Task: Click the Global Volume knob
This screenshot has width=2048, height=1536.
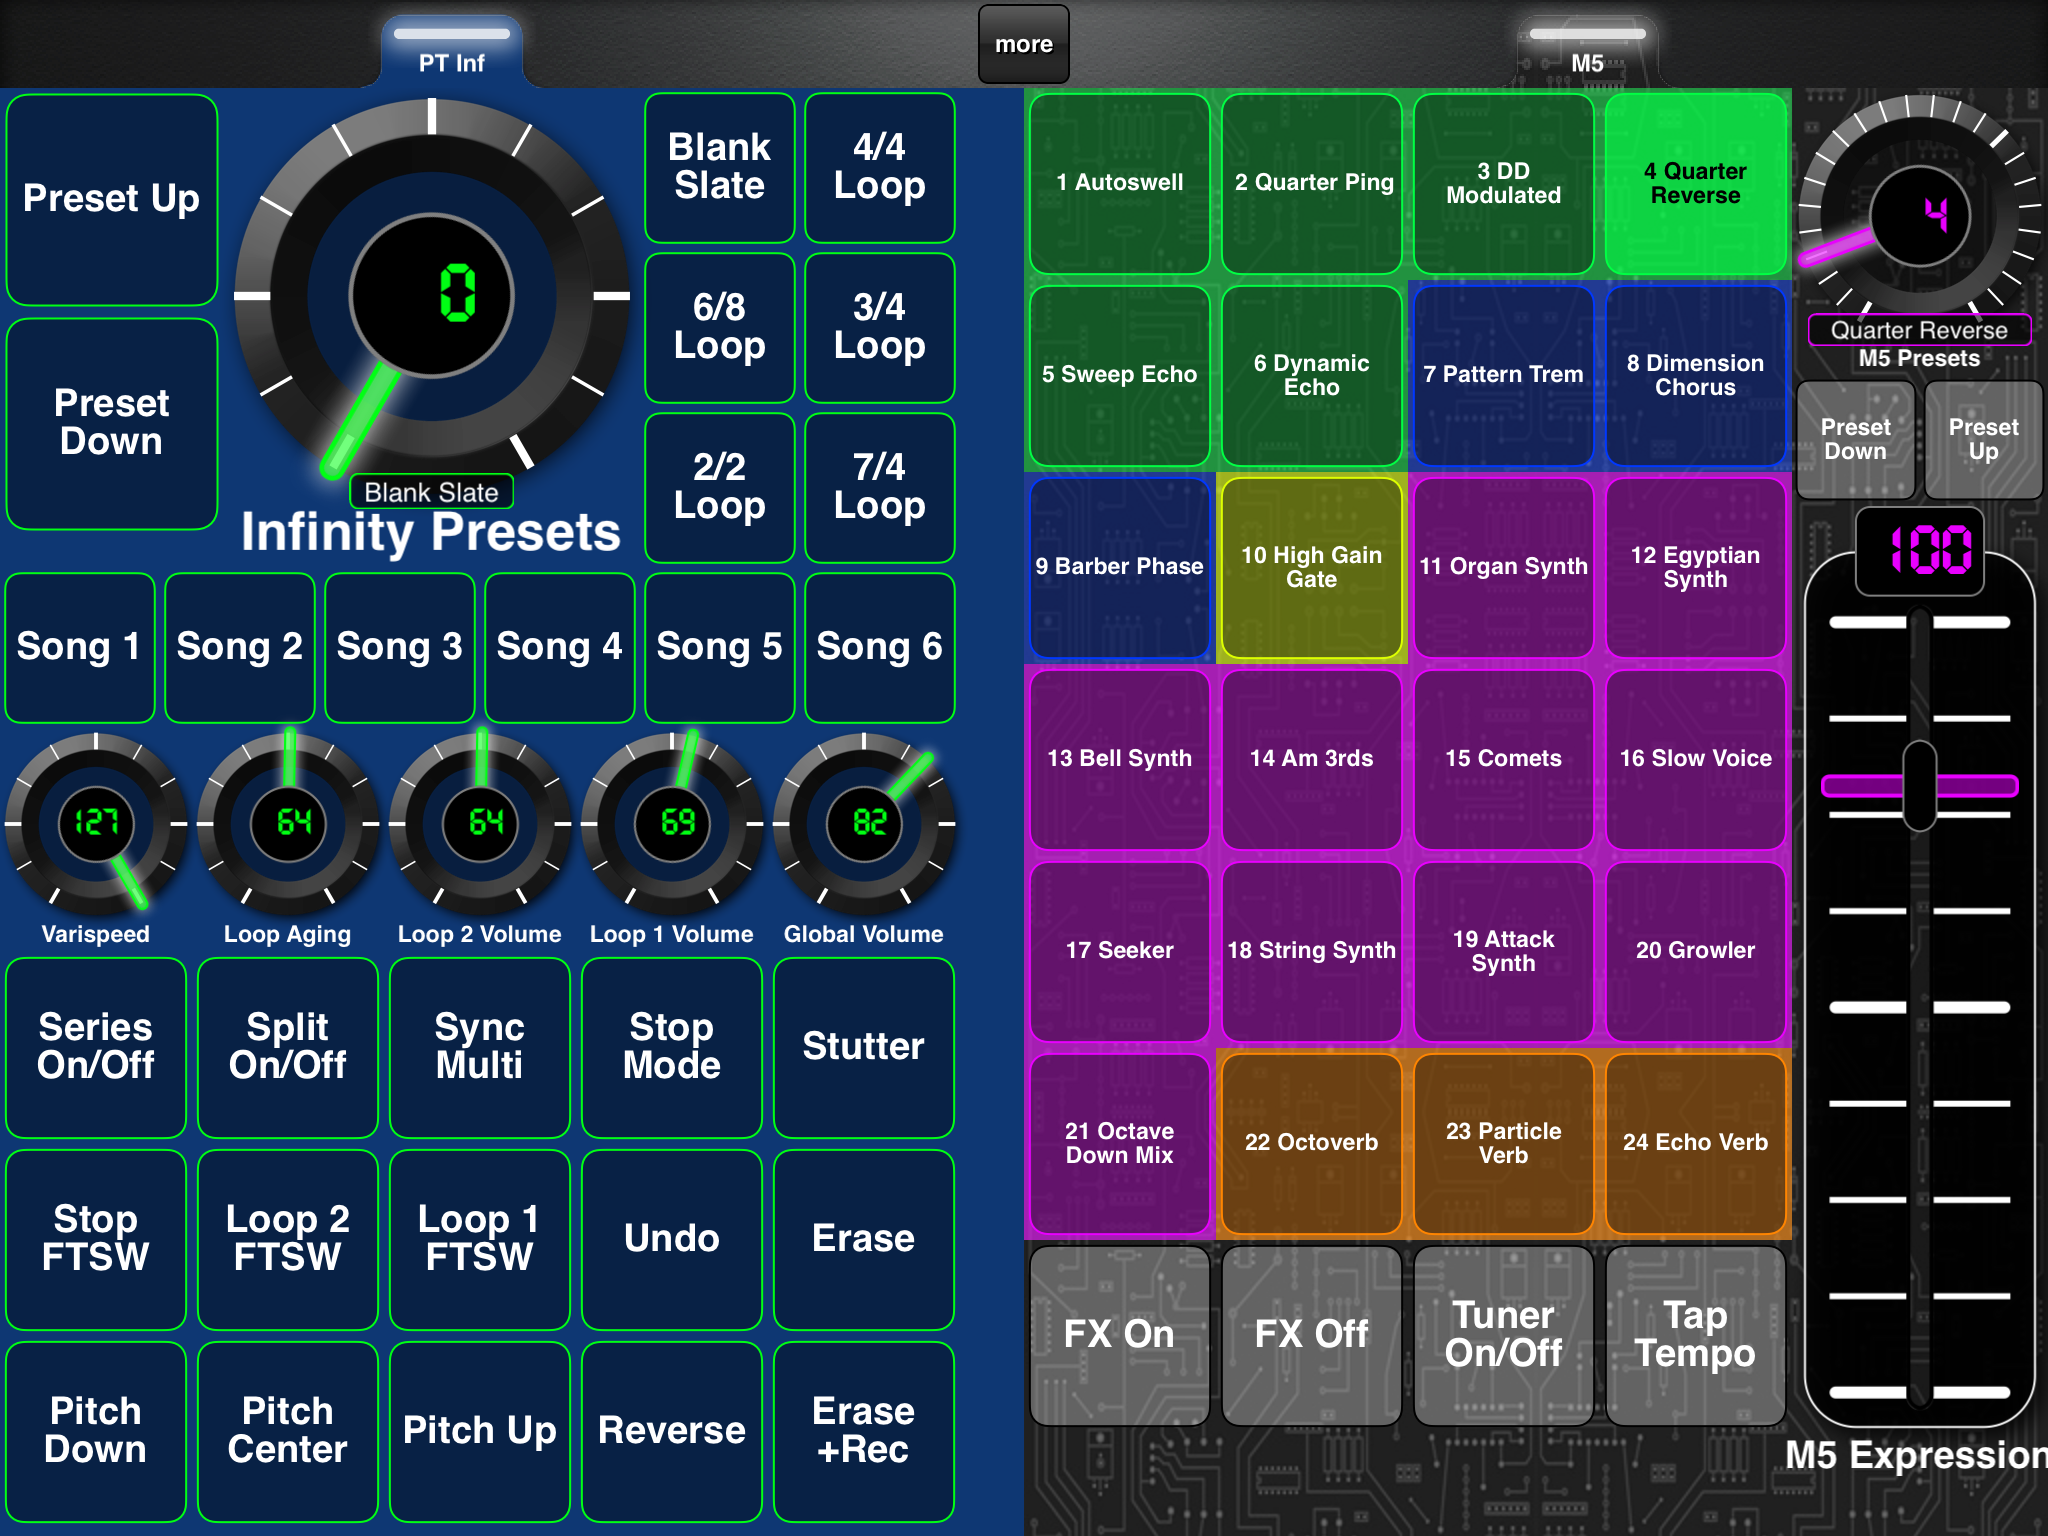Action: pyautogui.click(x=864, y=823)
